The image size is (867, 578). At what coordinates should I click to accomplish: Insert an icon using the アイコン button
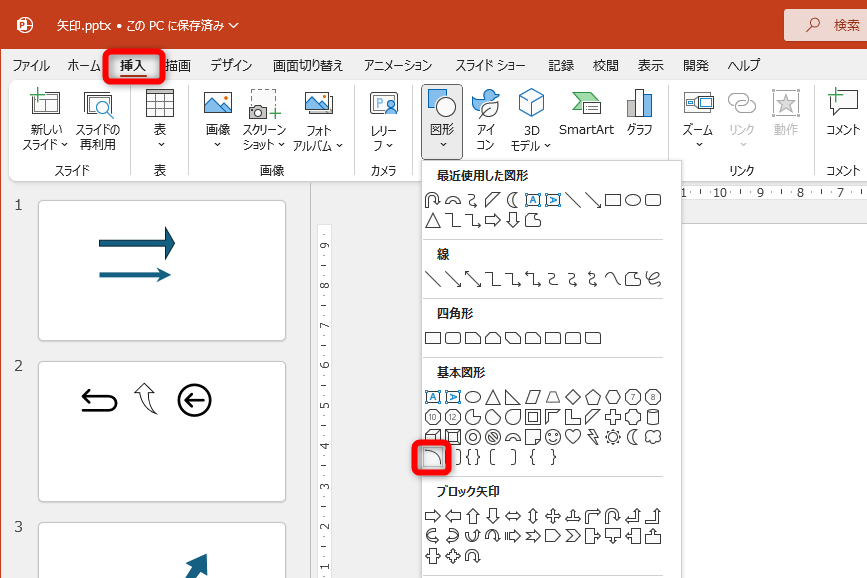point(486,118)
